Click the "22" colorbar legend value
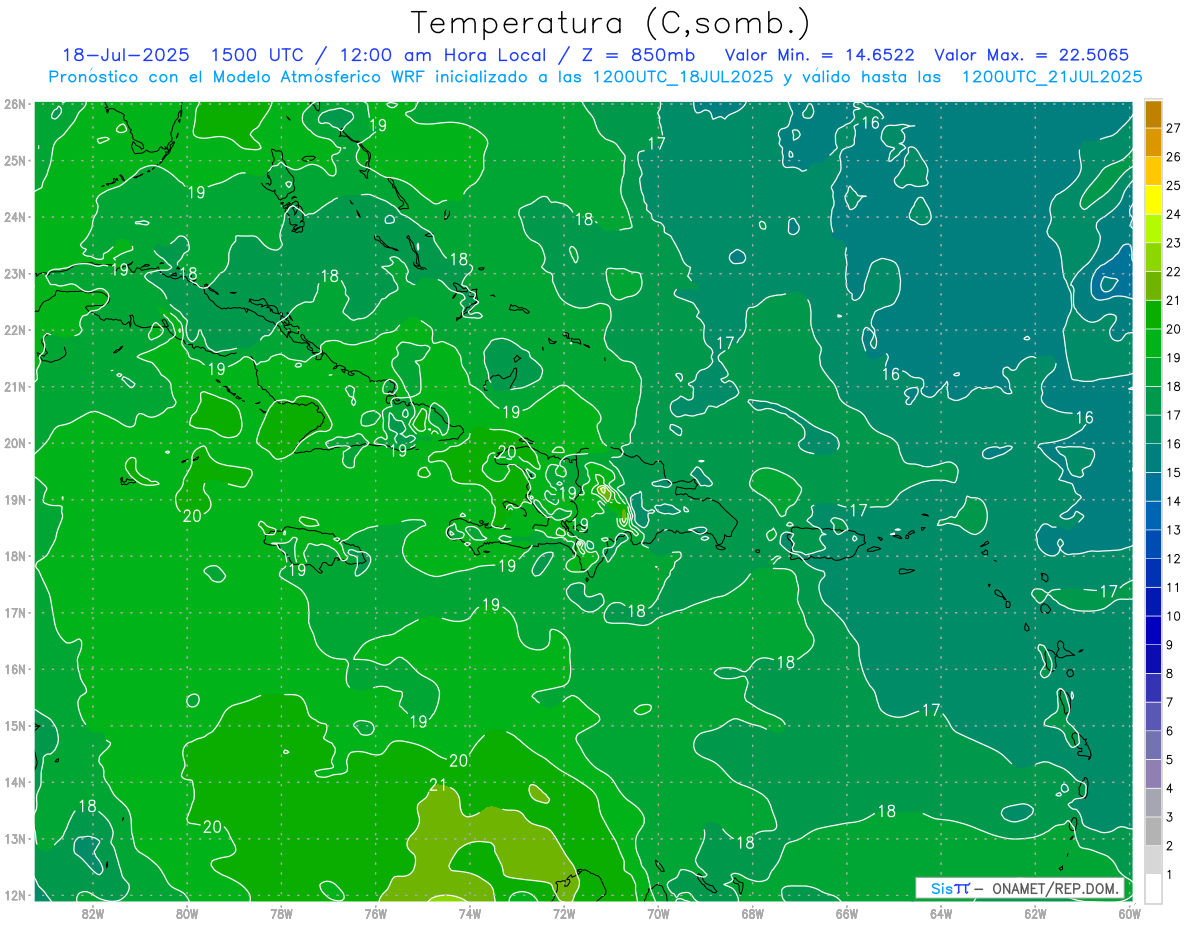Screen dimensions: 1200x927 1174,272
